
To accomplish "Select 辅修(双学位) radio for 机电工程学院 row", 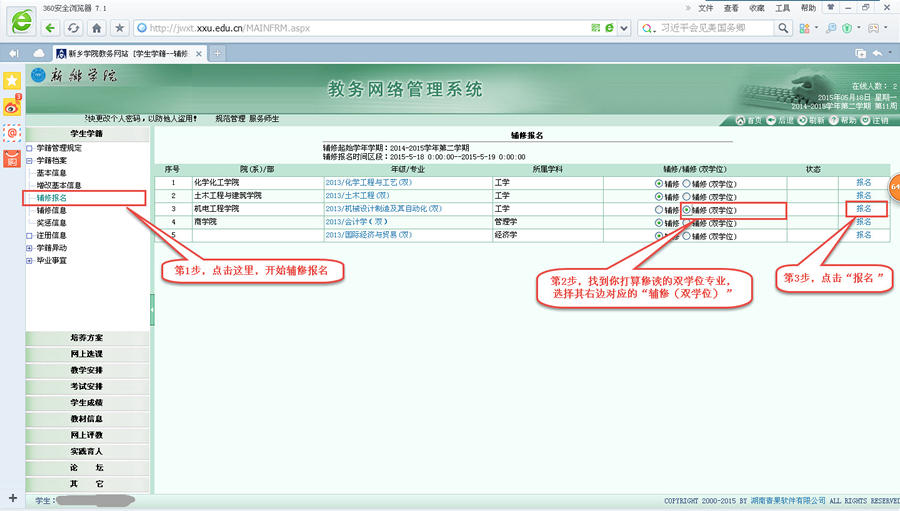I will click(x=686, y=210).
